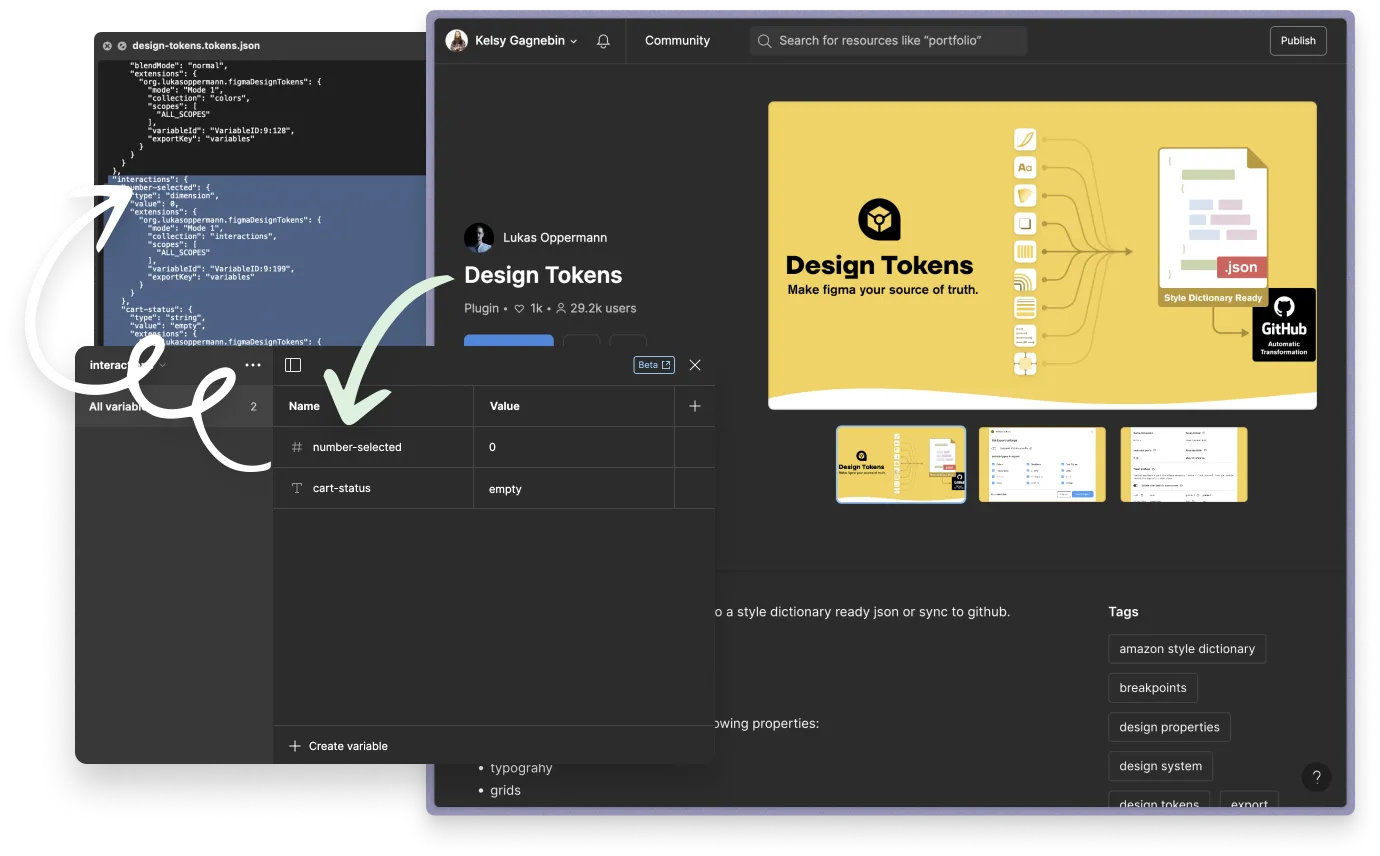Image resolution: width=1380 pixels, height=856 pixels.
Task: Open the notifications bell
Action: tap(603, 41)
